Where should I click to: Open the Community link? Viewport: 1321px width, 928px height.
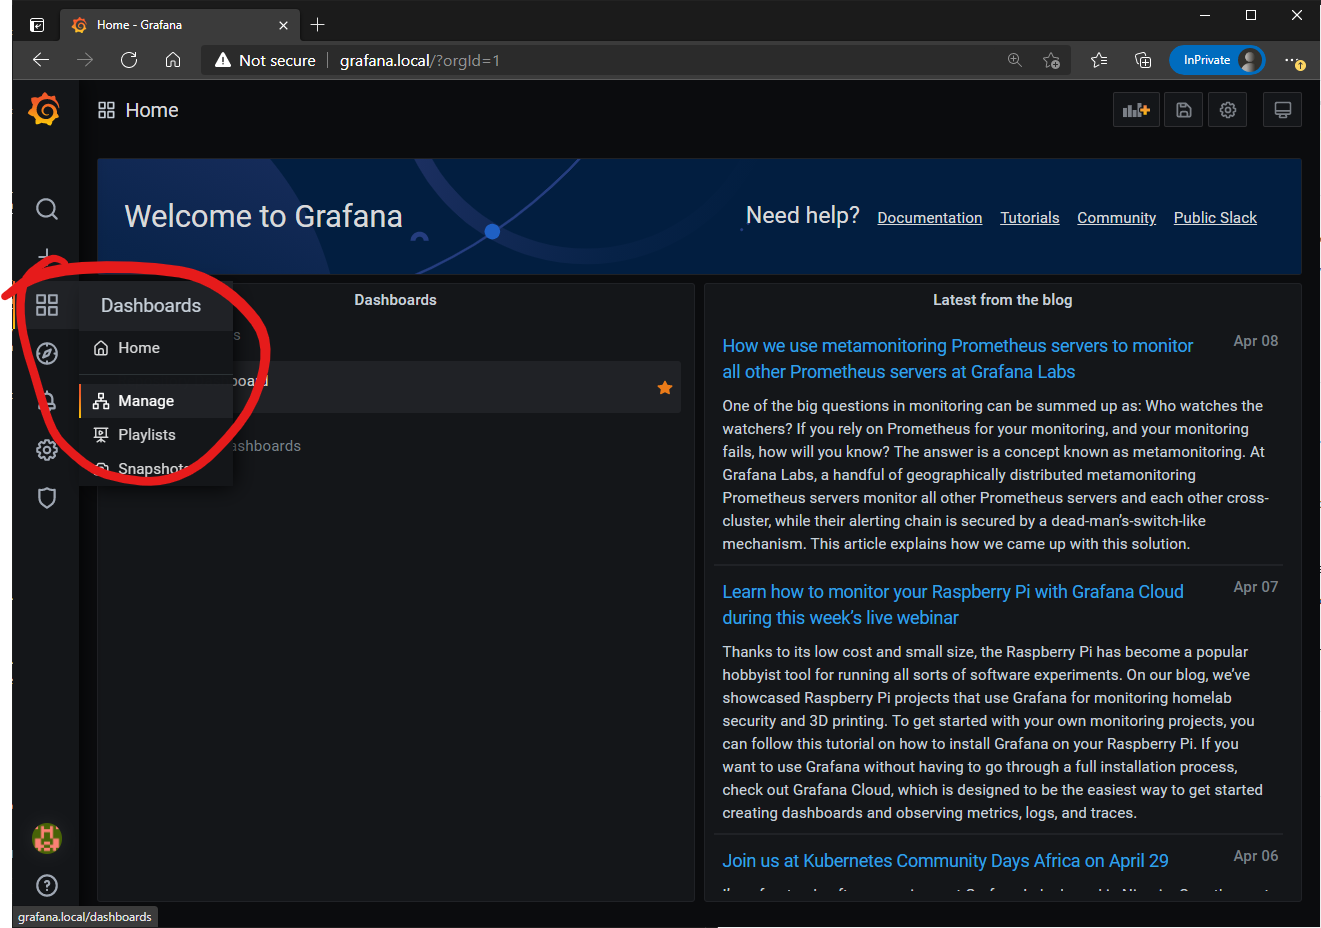coord(1116,218)
